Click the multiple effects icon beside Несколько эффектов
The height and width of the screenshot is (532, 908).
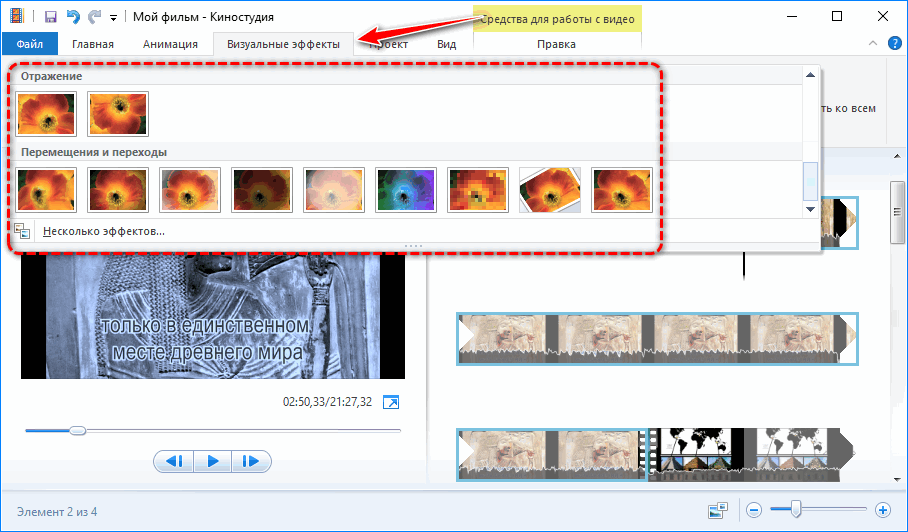click(x=22, y=231)
